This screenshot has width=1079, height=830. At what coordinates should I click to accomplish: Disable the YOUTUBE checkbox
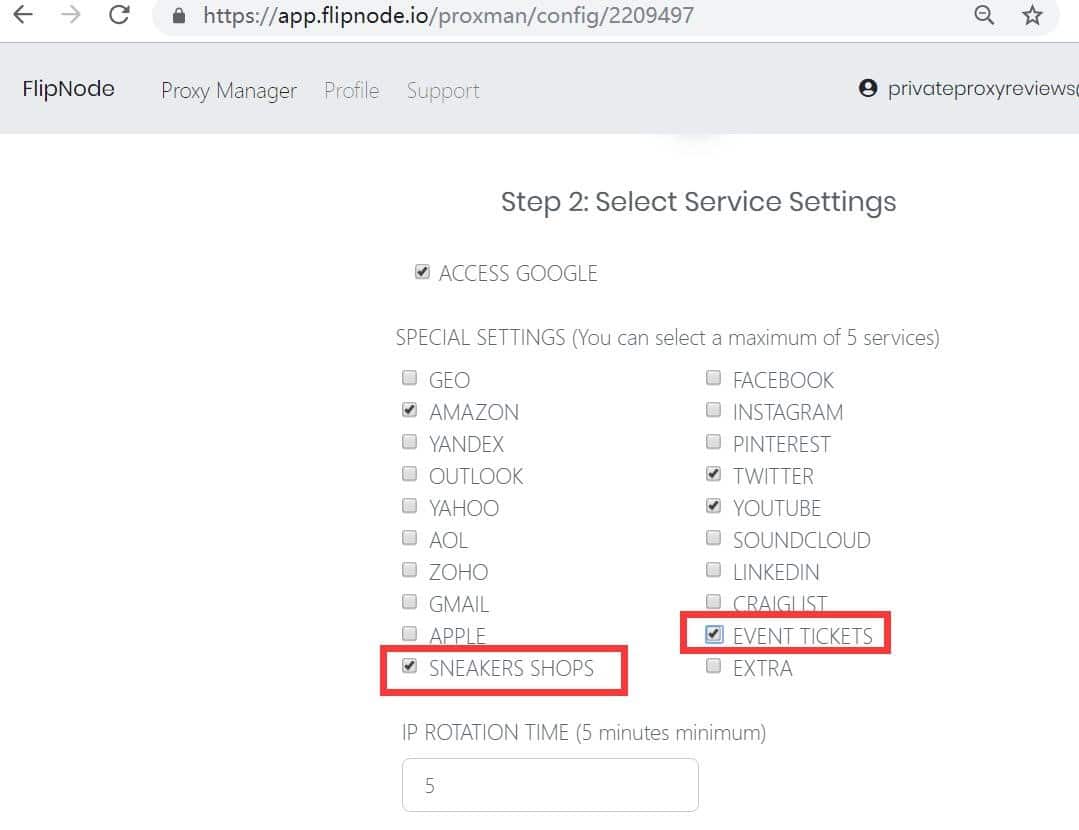pos(714,506)
